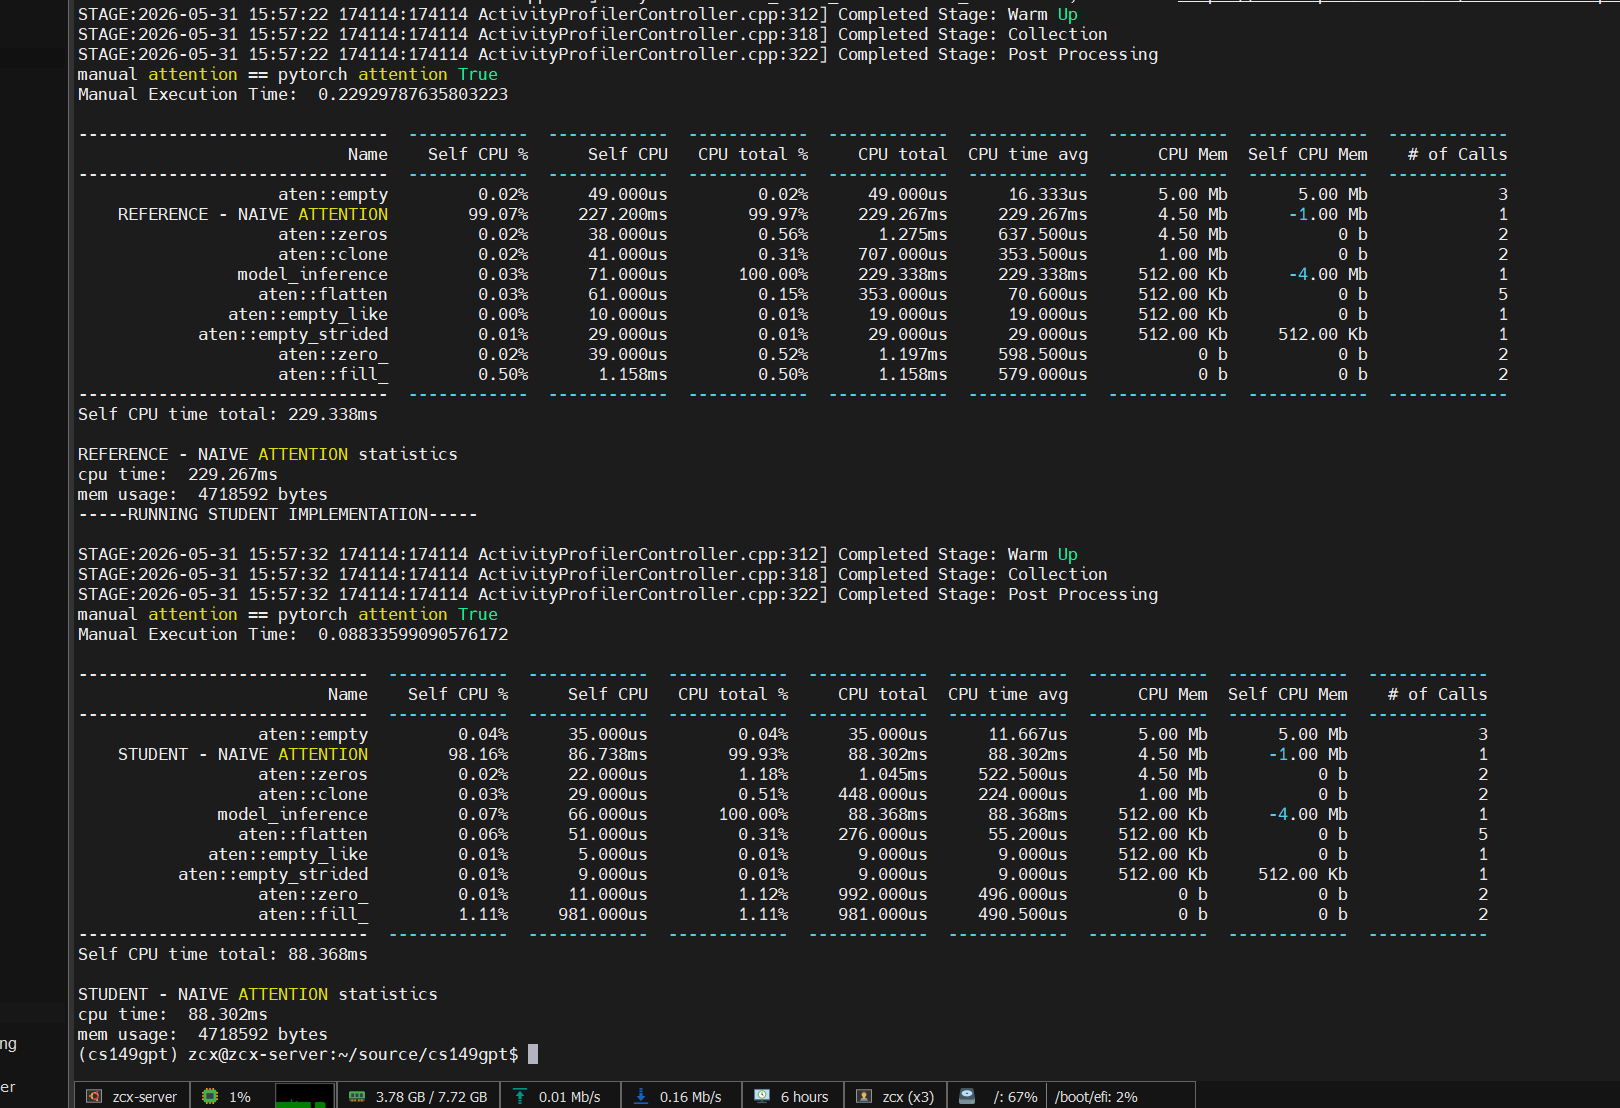Select the /boot/efi: 2% disk entry

click(1096, 1097)
